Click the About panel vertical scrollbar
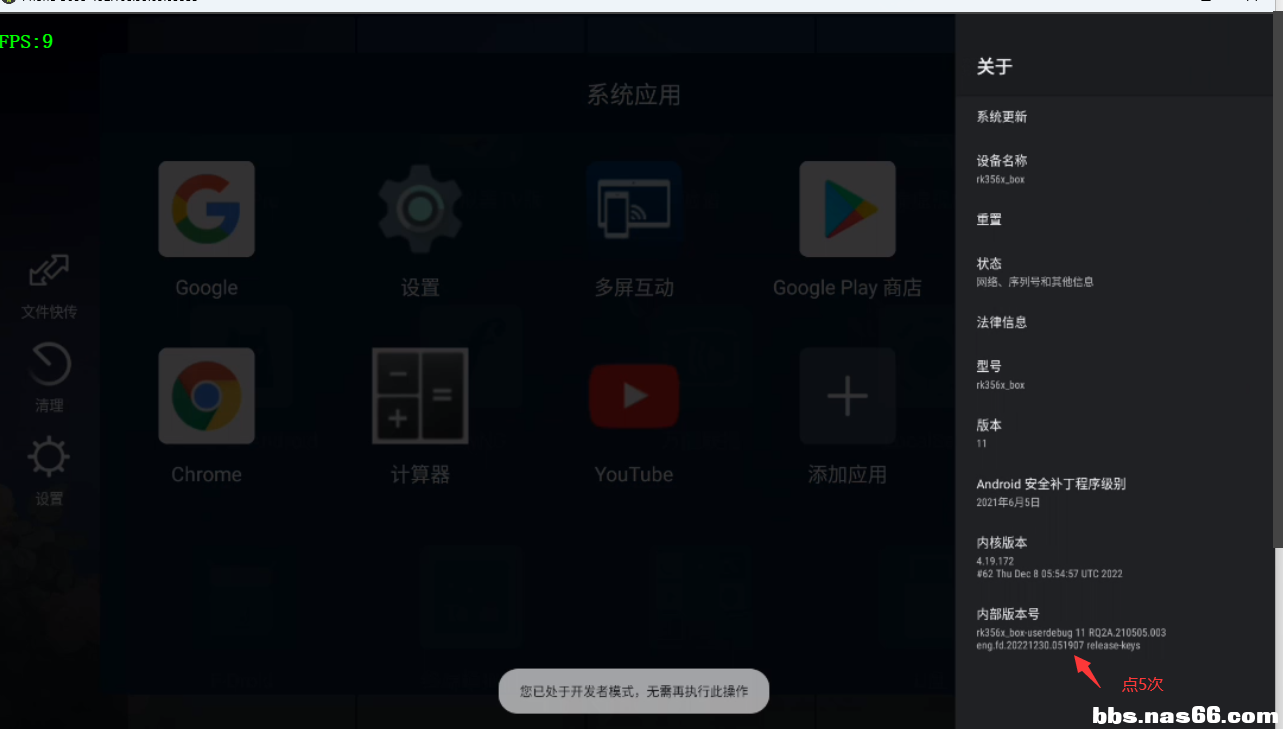1283x729 pixels. 1277,280
